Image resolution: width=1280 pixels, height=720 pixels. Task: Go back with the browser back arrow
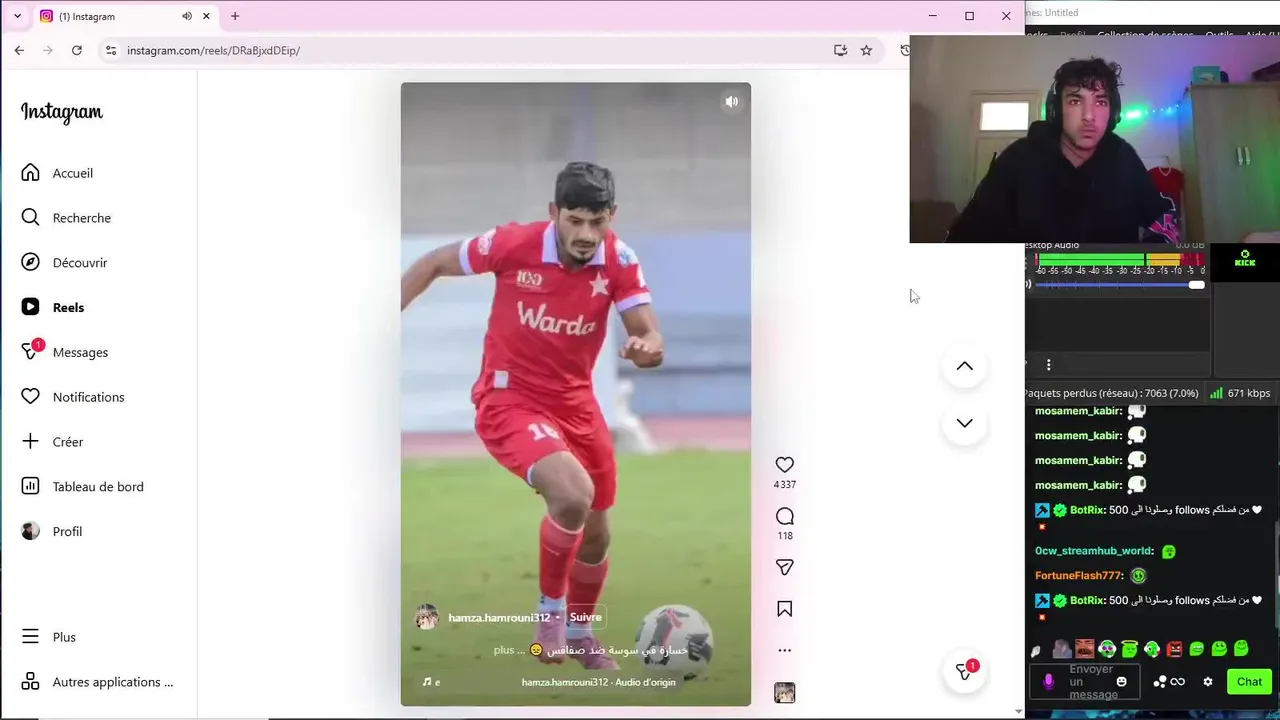coord(19,50)
